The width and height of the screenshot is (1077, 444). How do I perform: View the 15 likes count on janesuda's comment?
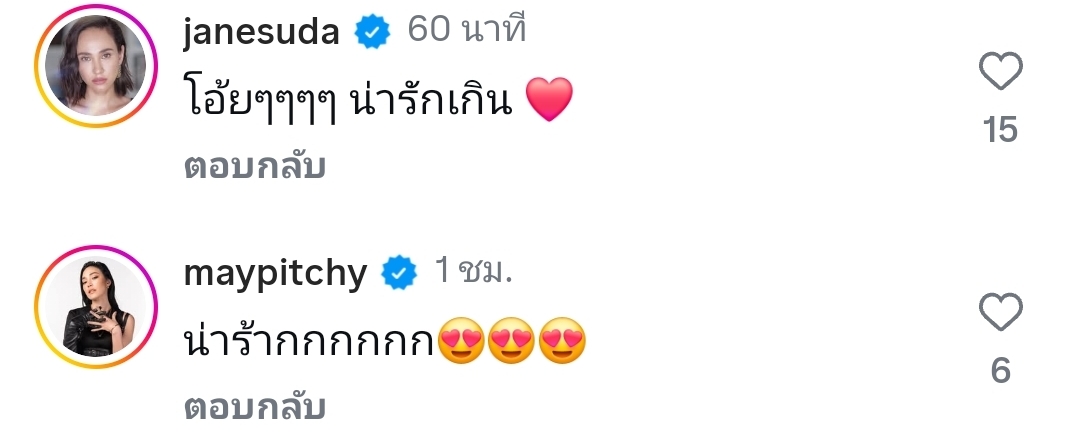(1000, 130)
